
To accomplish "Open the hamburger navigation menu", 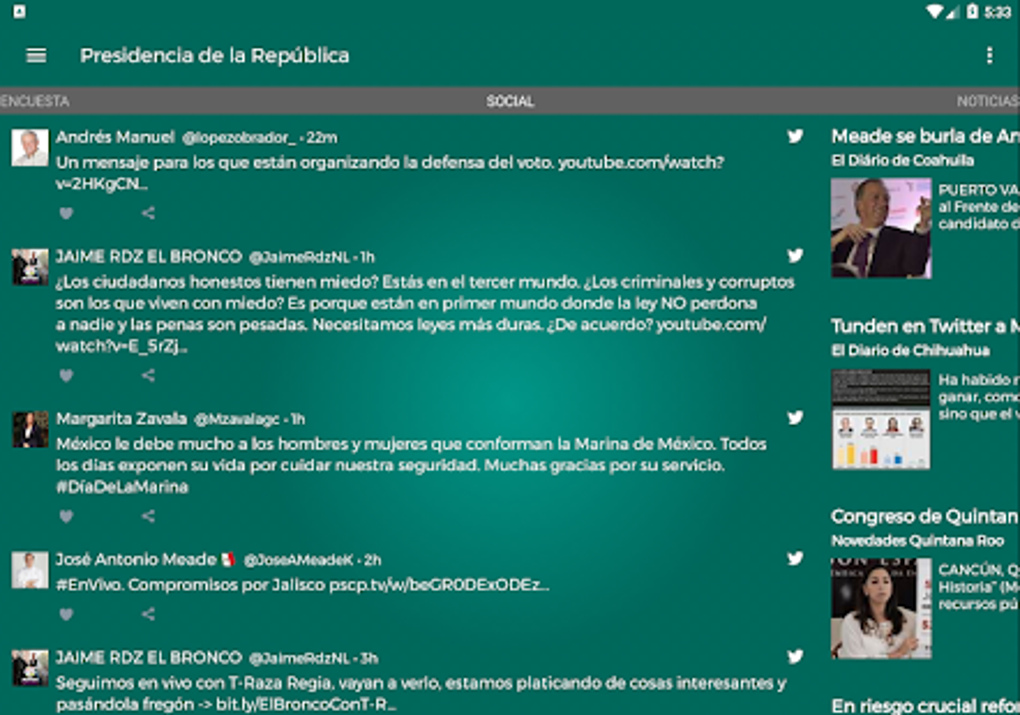I will click(36, 56).
